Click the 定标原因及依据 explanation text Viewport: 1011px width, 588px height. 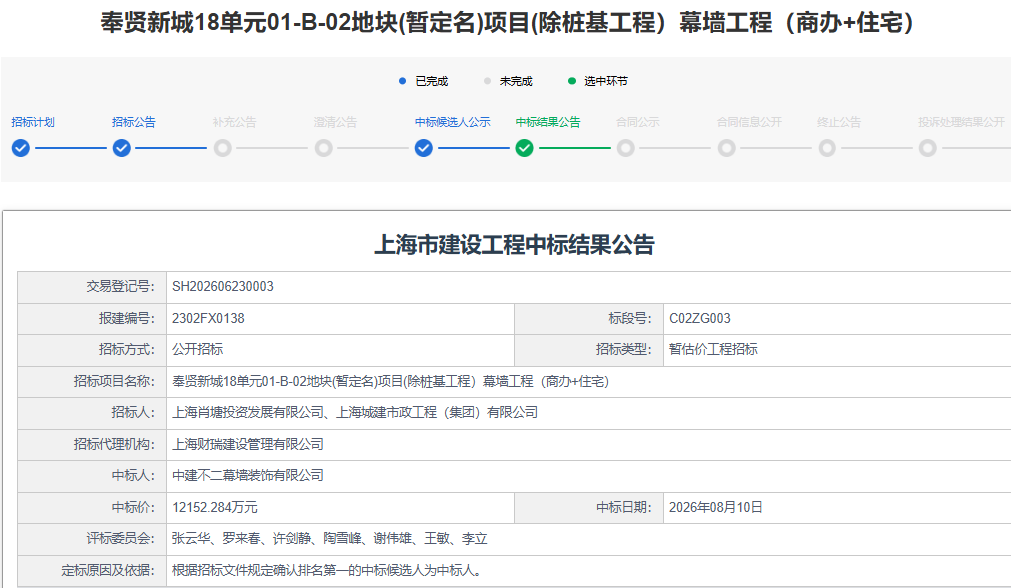[326, 571]
